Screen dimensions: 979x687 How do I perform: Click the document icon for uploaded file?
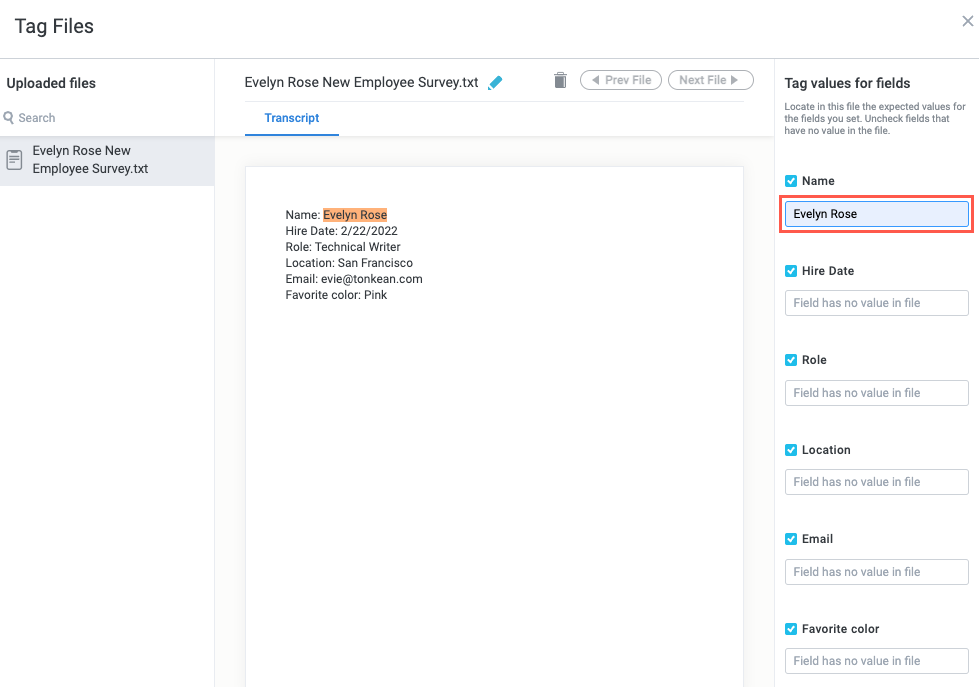point(15,160)
